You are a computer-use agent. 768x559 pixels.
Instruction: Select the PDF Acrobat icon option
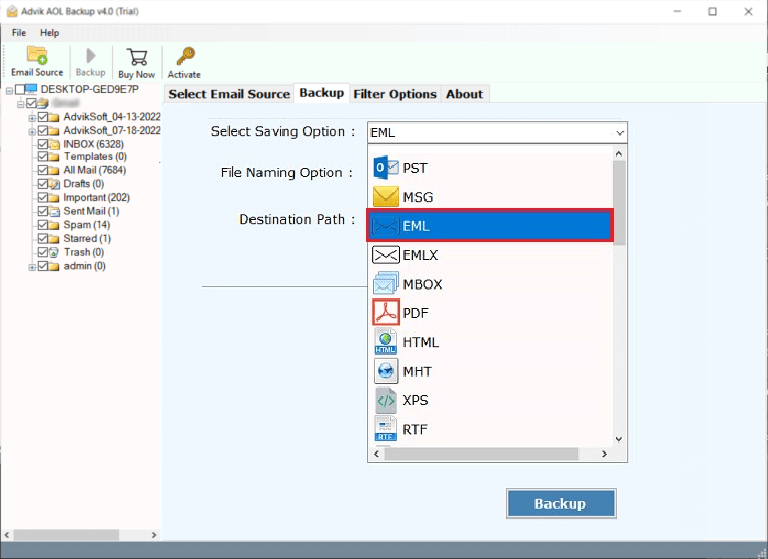(x=385, y=313)
